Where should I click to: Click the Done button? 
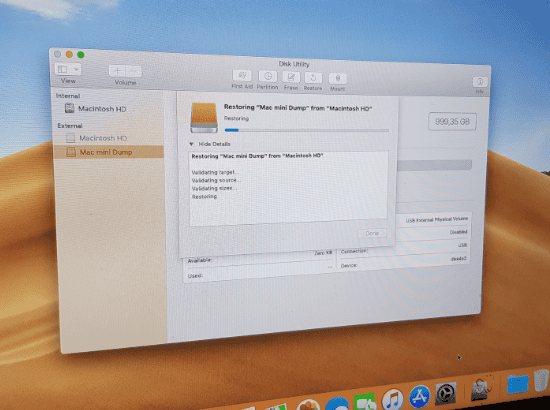click(372, 233)
